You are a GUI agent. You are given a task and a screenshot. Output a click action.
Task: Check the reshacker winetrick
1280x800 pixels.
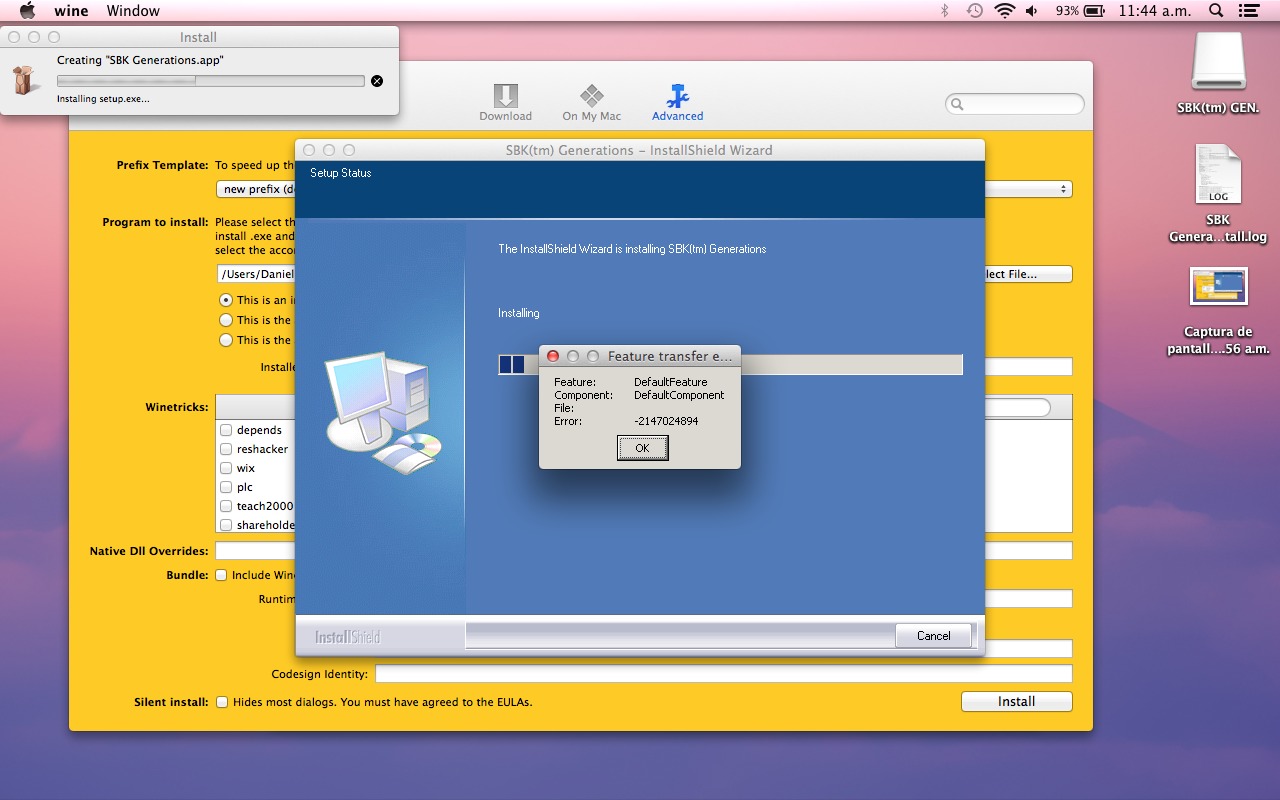coord(226,449)
